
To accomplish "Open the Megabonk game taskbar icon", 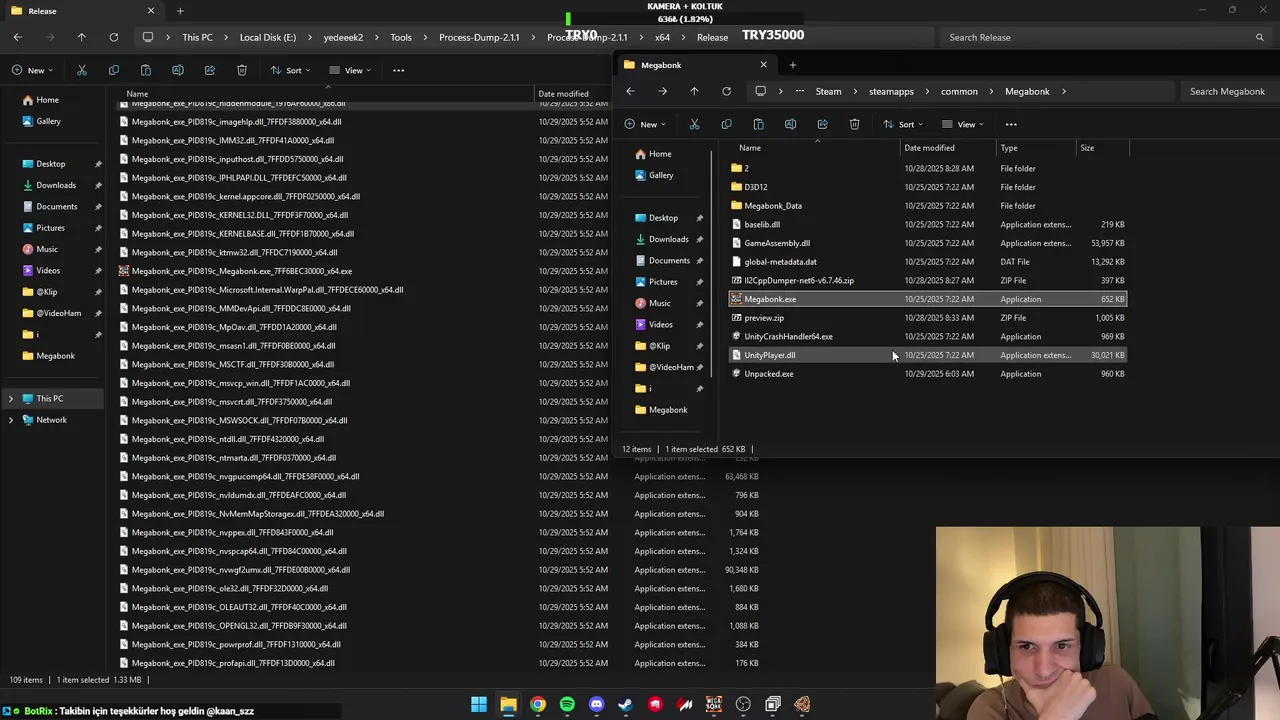I will (714, 704).
